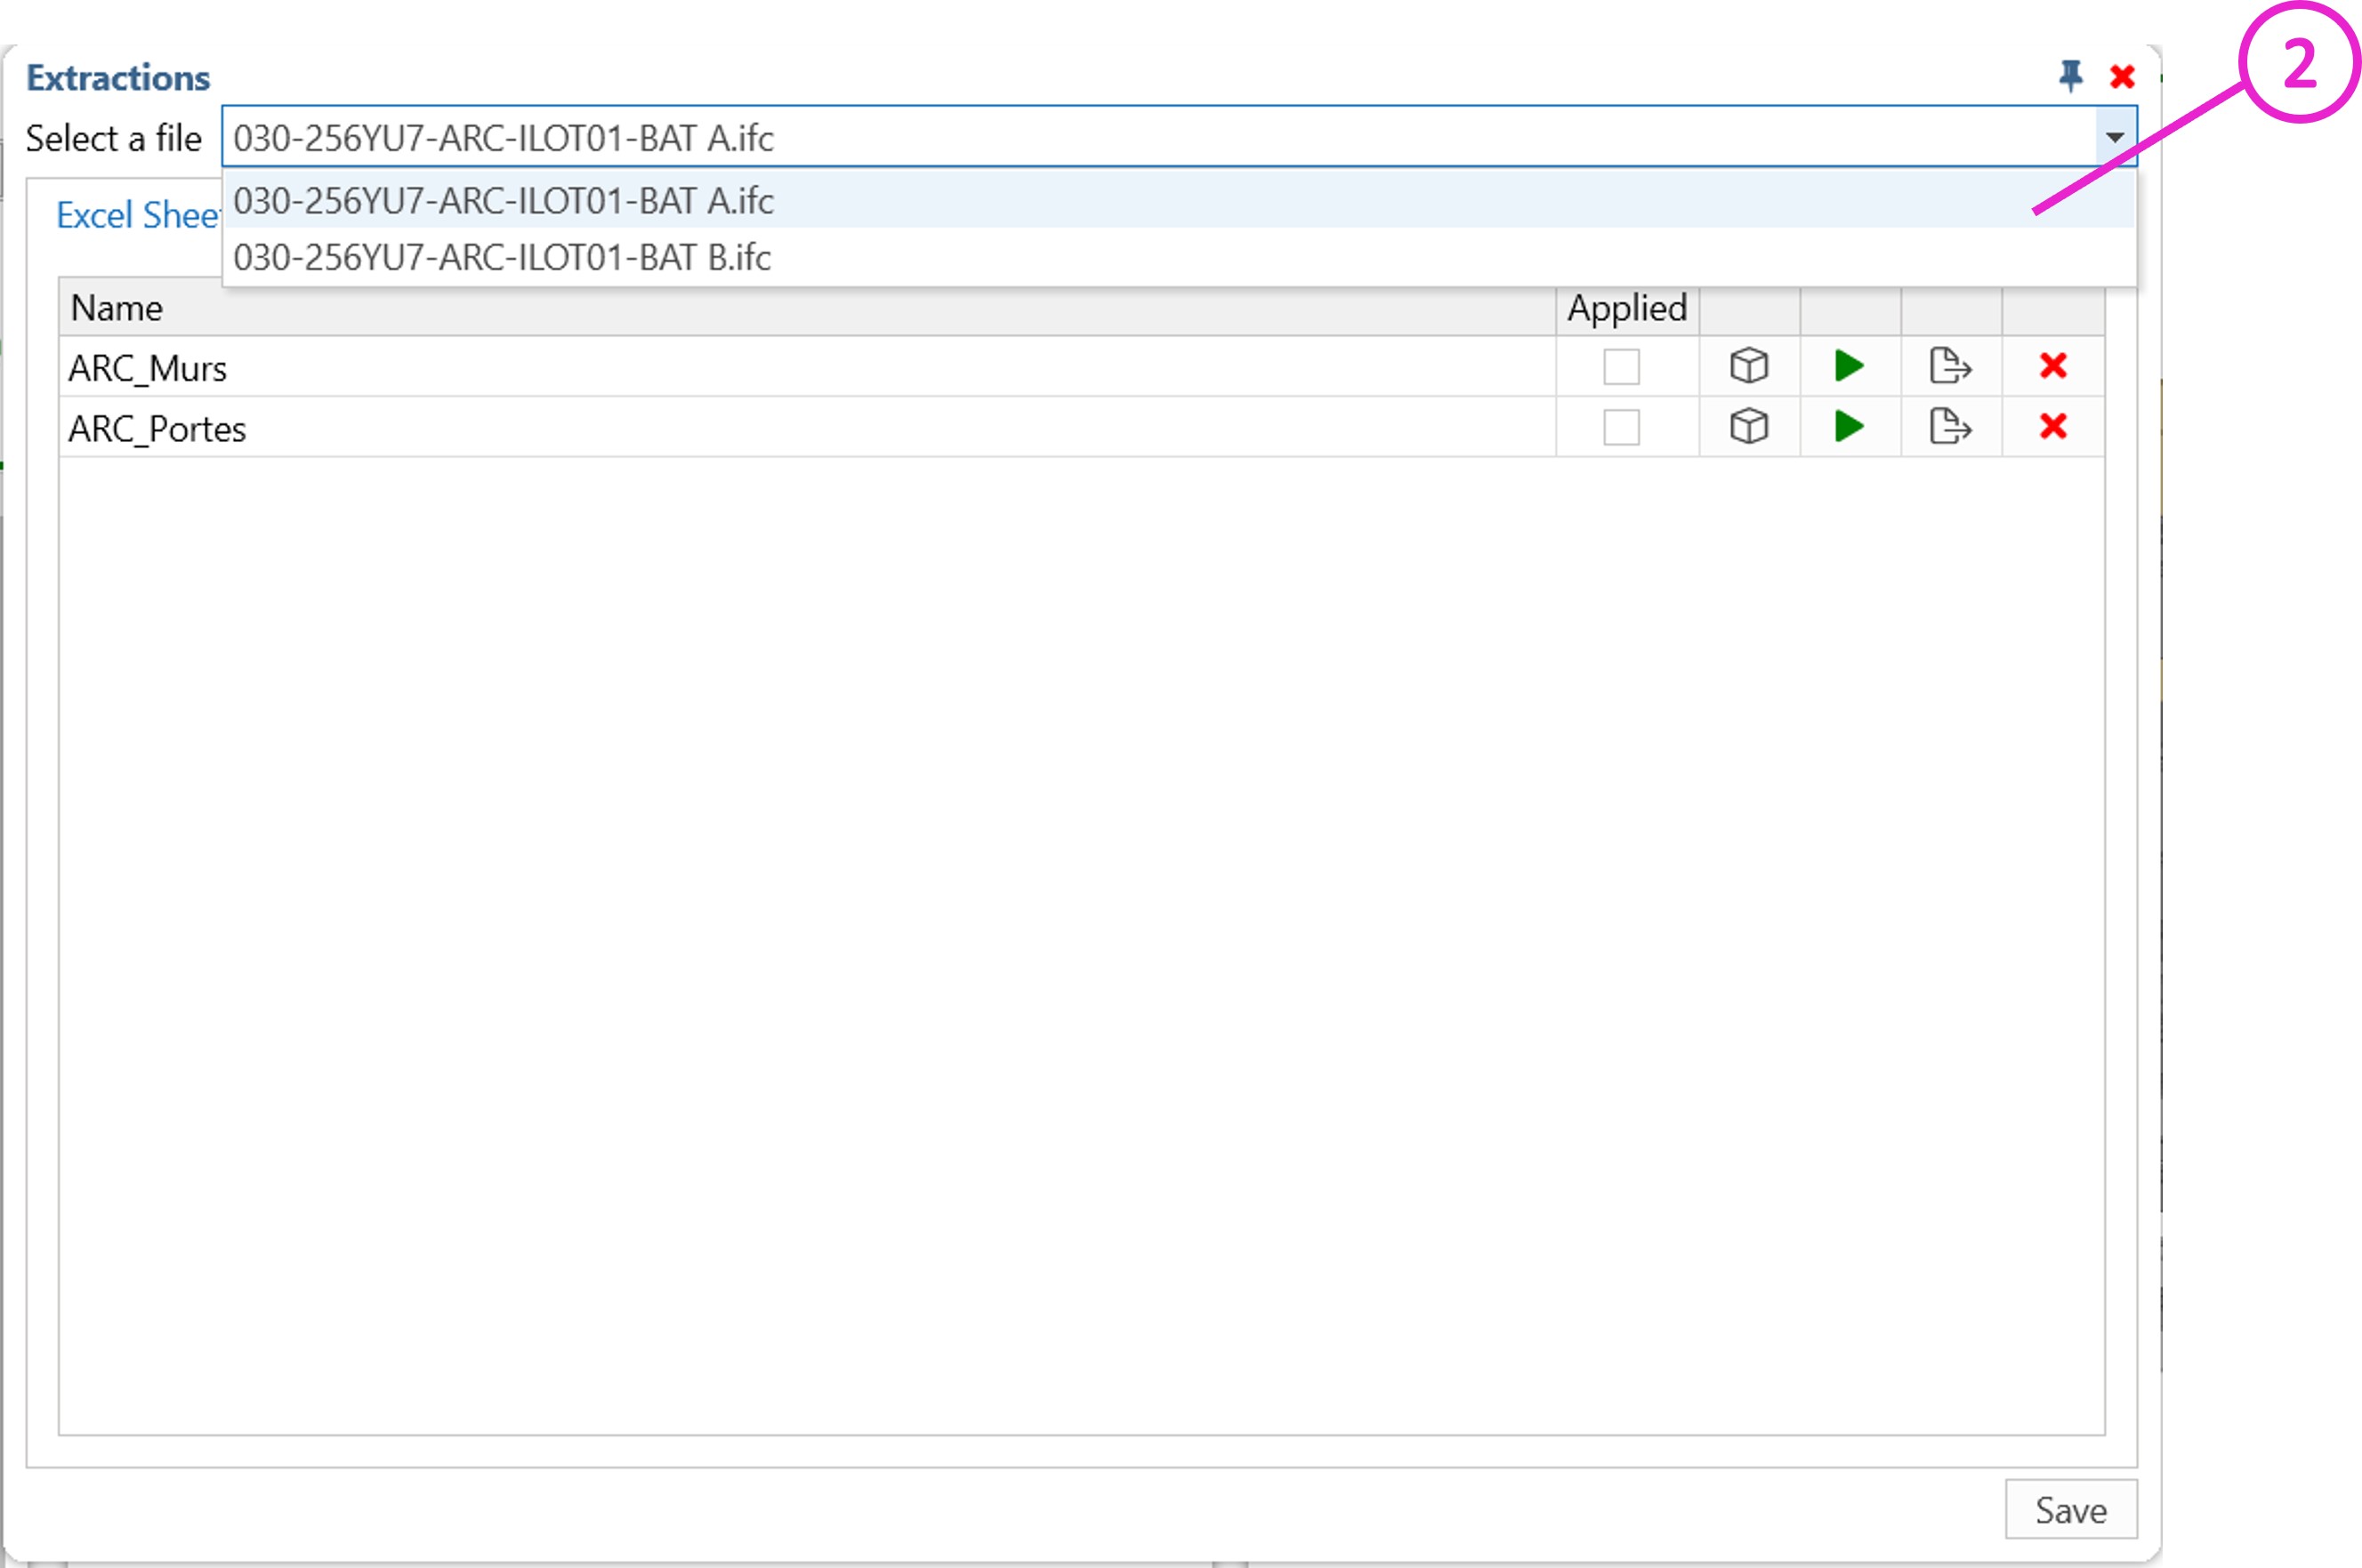This screenshot has width=2362, height=1568.
Task: Click the Applied column header
Action: pos(1626,308)
